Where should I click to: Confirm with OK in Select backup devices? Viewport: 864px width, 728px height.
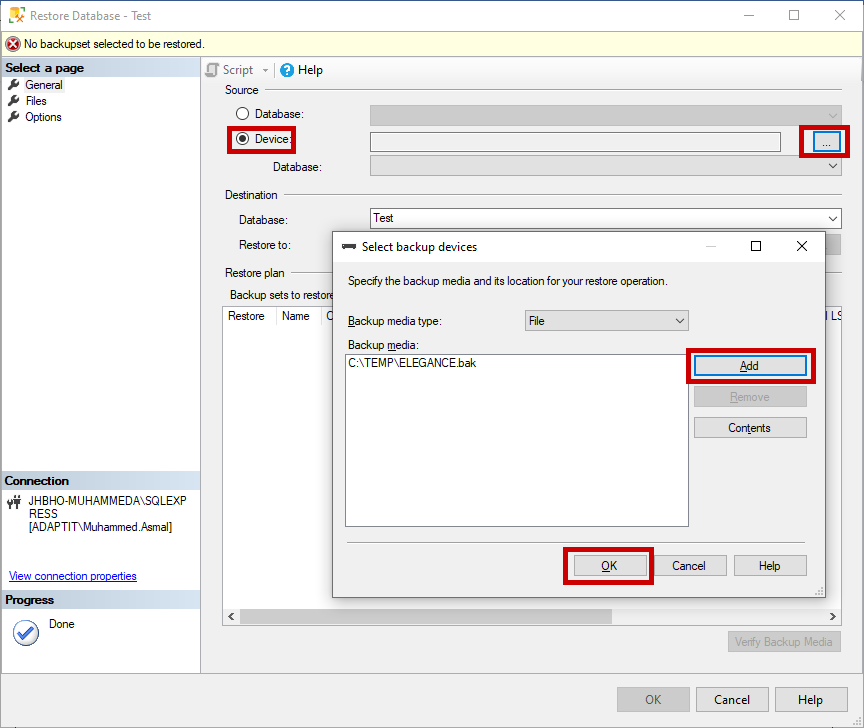[609, 566]
